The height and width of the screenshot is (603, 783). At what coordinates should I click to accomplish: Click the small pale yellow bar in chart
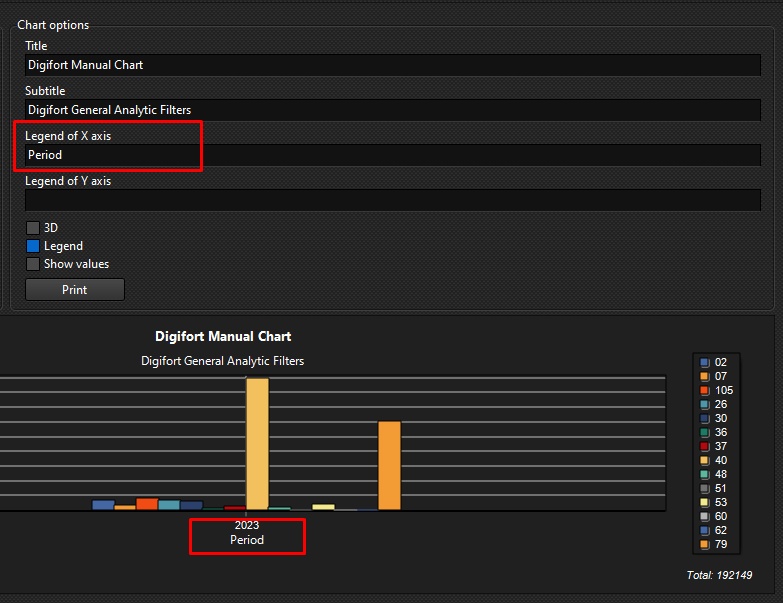323,507
